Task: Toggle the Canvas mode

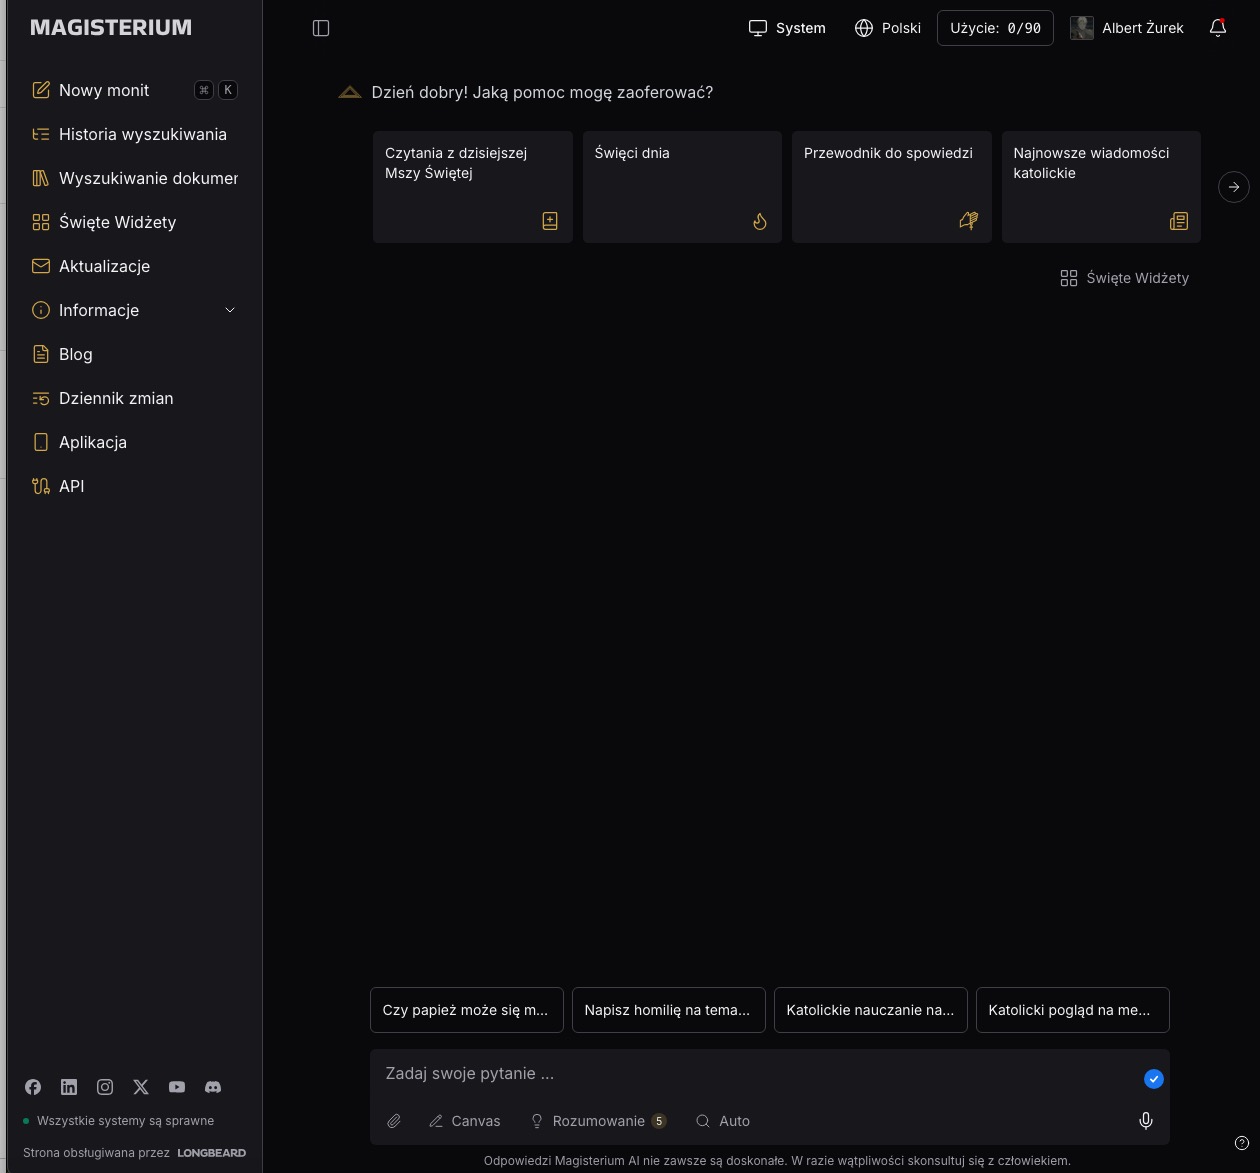Action: click(464, 1121)
